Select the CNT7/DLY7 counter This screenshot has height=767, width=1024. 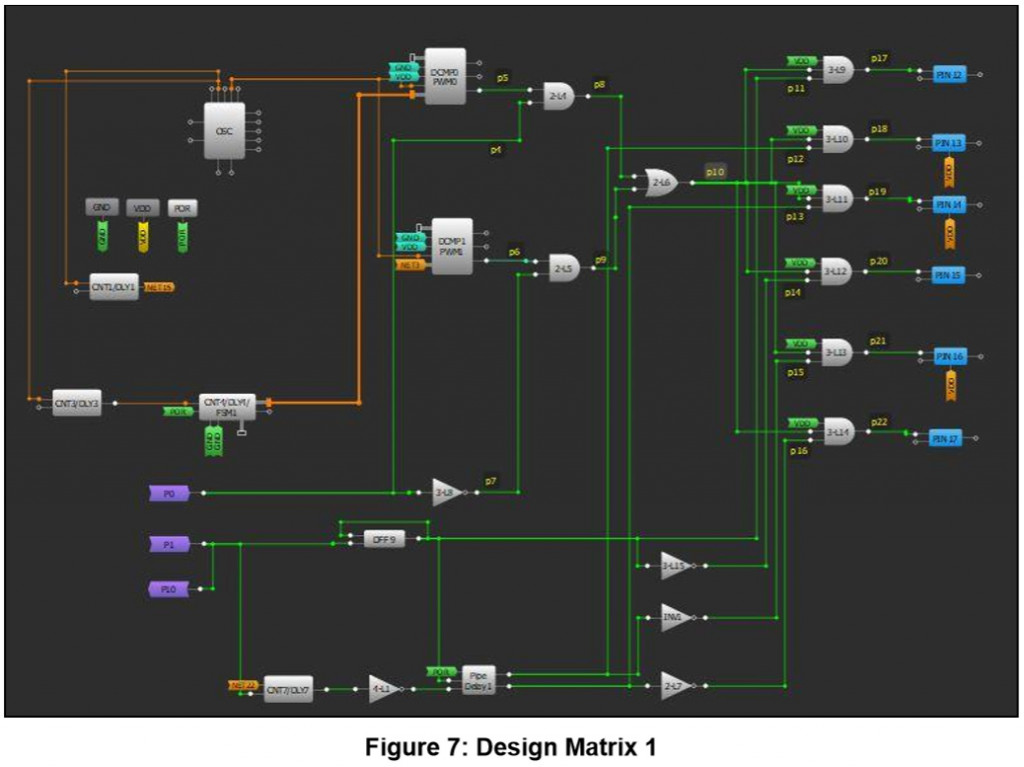[288, 688]
